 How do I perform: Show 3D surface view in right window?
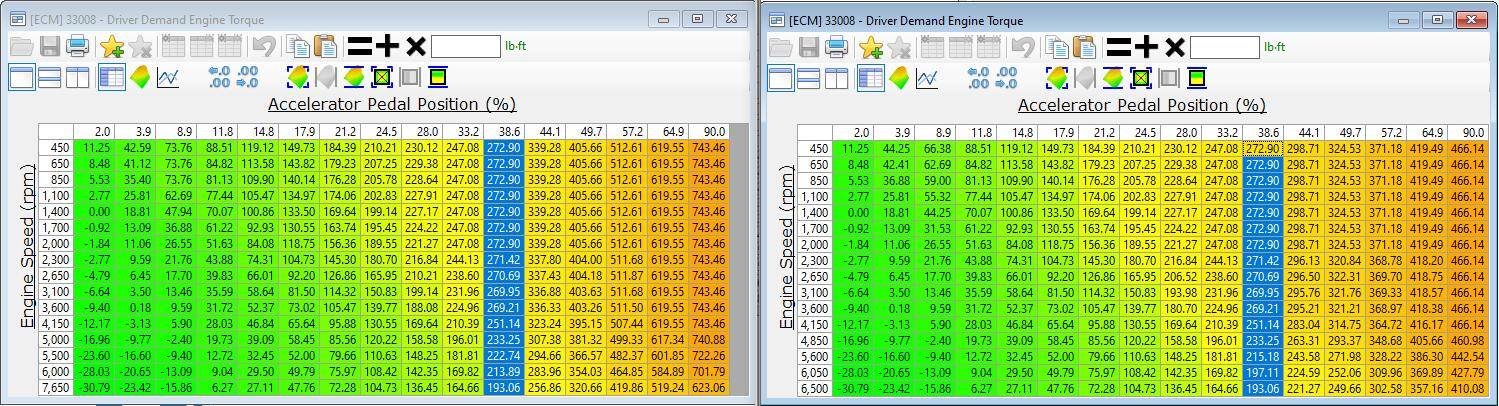pyautogui.click(x=899, y=78)
